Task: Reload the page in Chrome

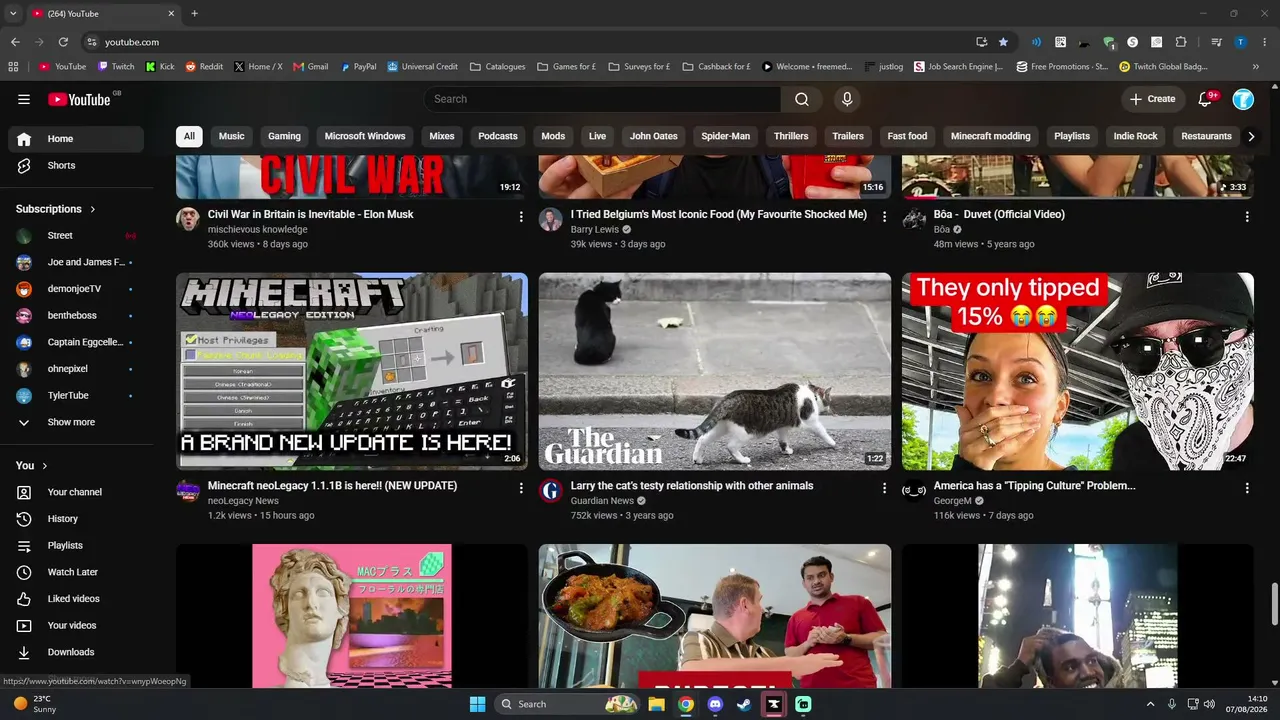Action: (x=63, y=42)
